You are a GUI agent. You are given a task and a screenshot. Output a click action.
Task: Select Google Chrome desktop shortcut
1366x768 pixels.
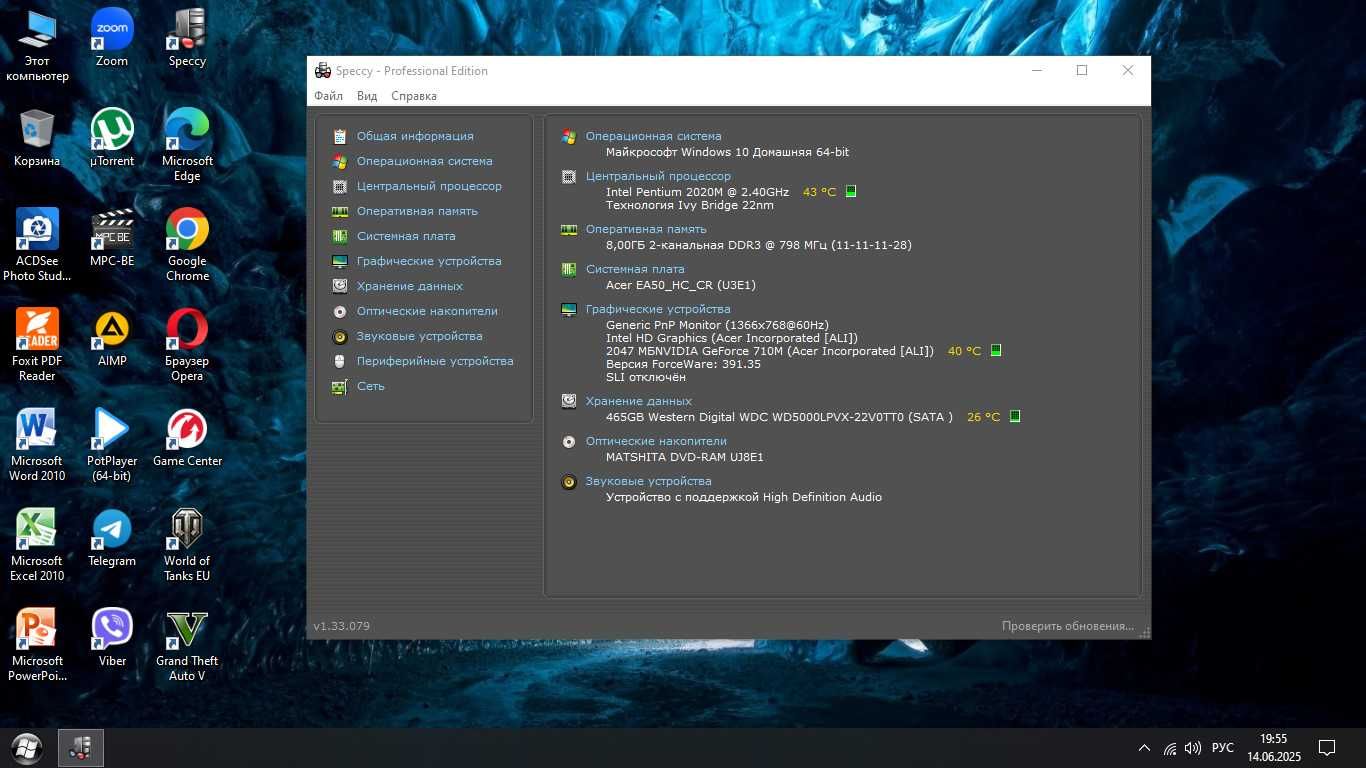tap(187, 245)
